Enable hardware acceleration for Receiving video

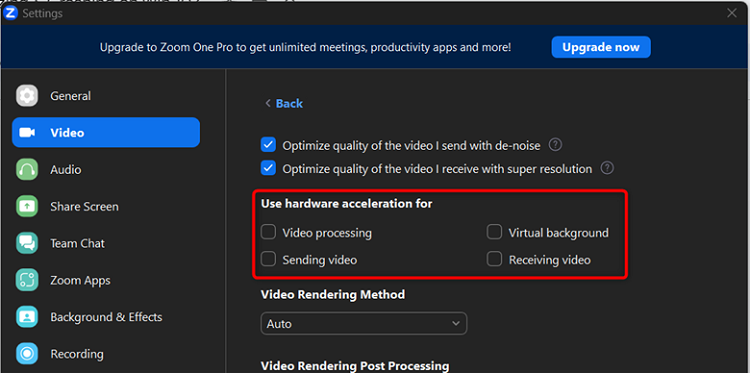(494, 259)
